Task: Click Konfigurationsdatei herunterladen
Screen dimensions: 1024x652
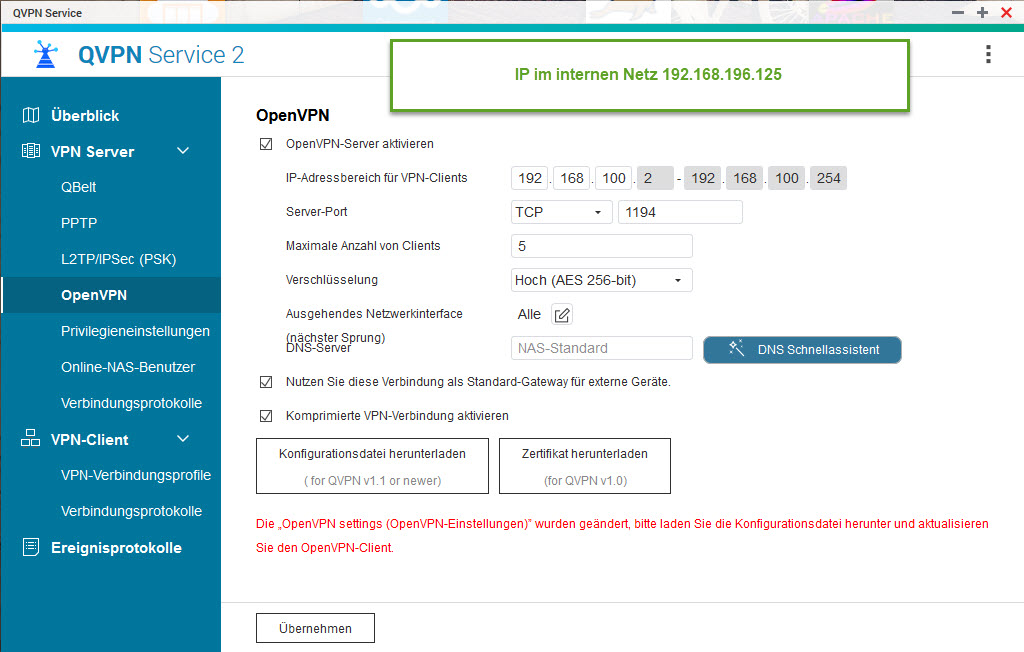Action: pyautogui.click(x=371, y=466)
